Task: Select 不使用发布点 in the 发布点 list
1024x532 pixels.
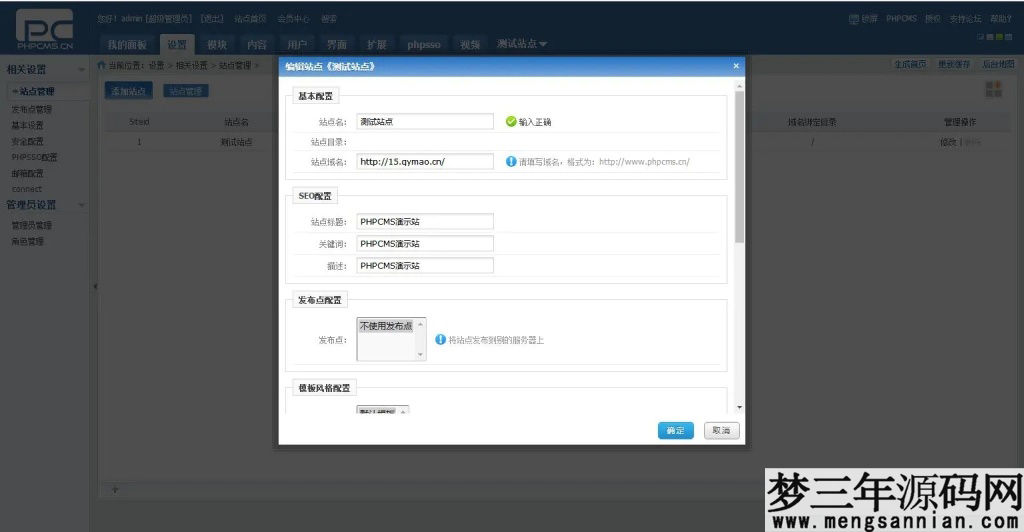Action: 386,326
